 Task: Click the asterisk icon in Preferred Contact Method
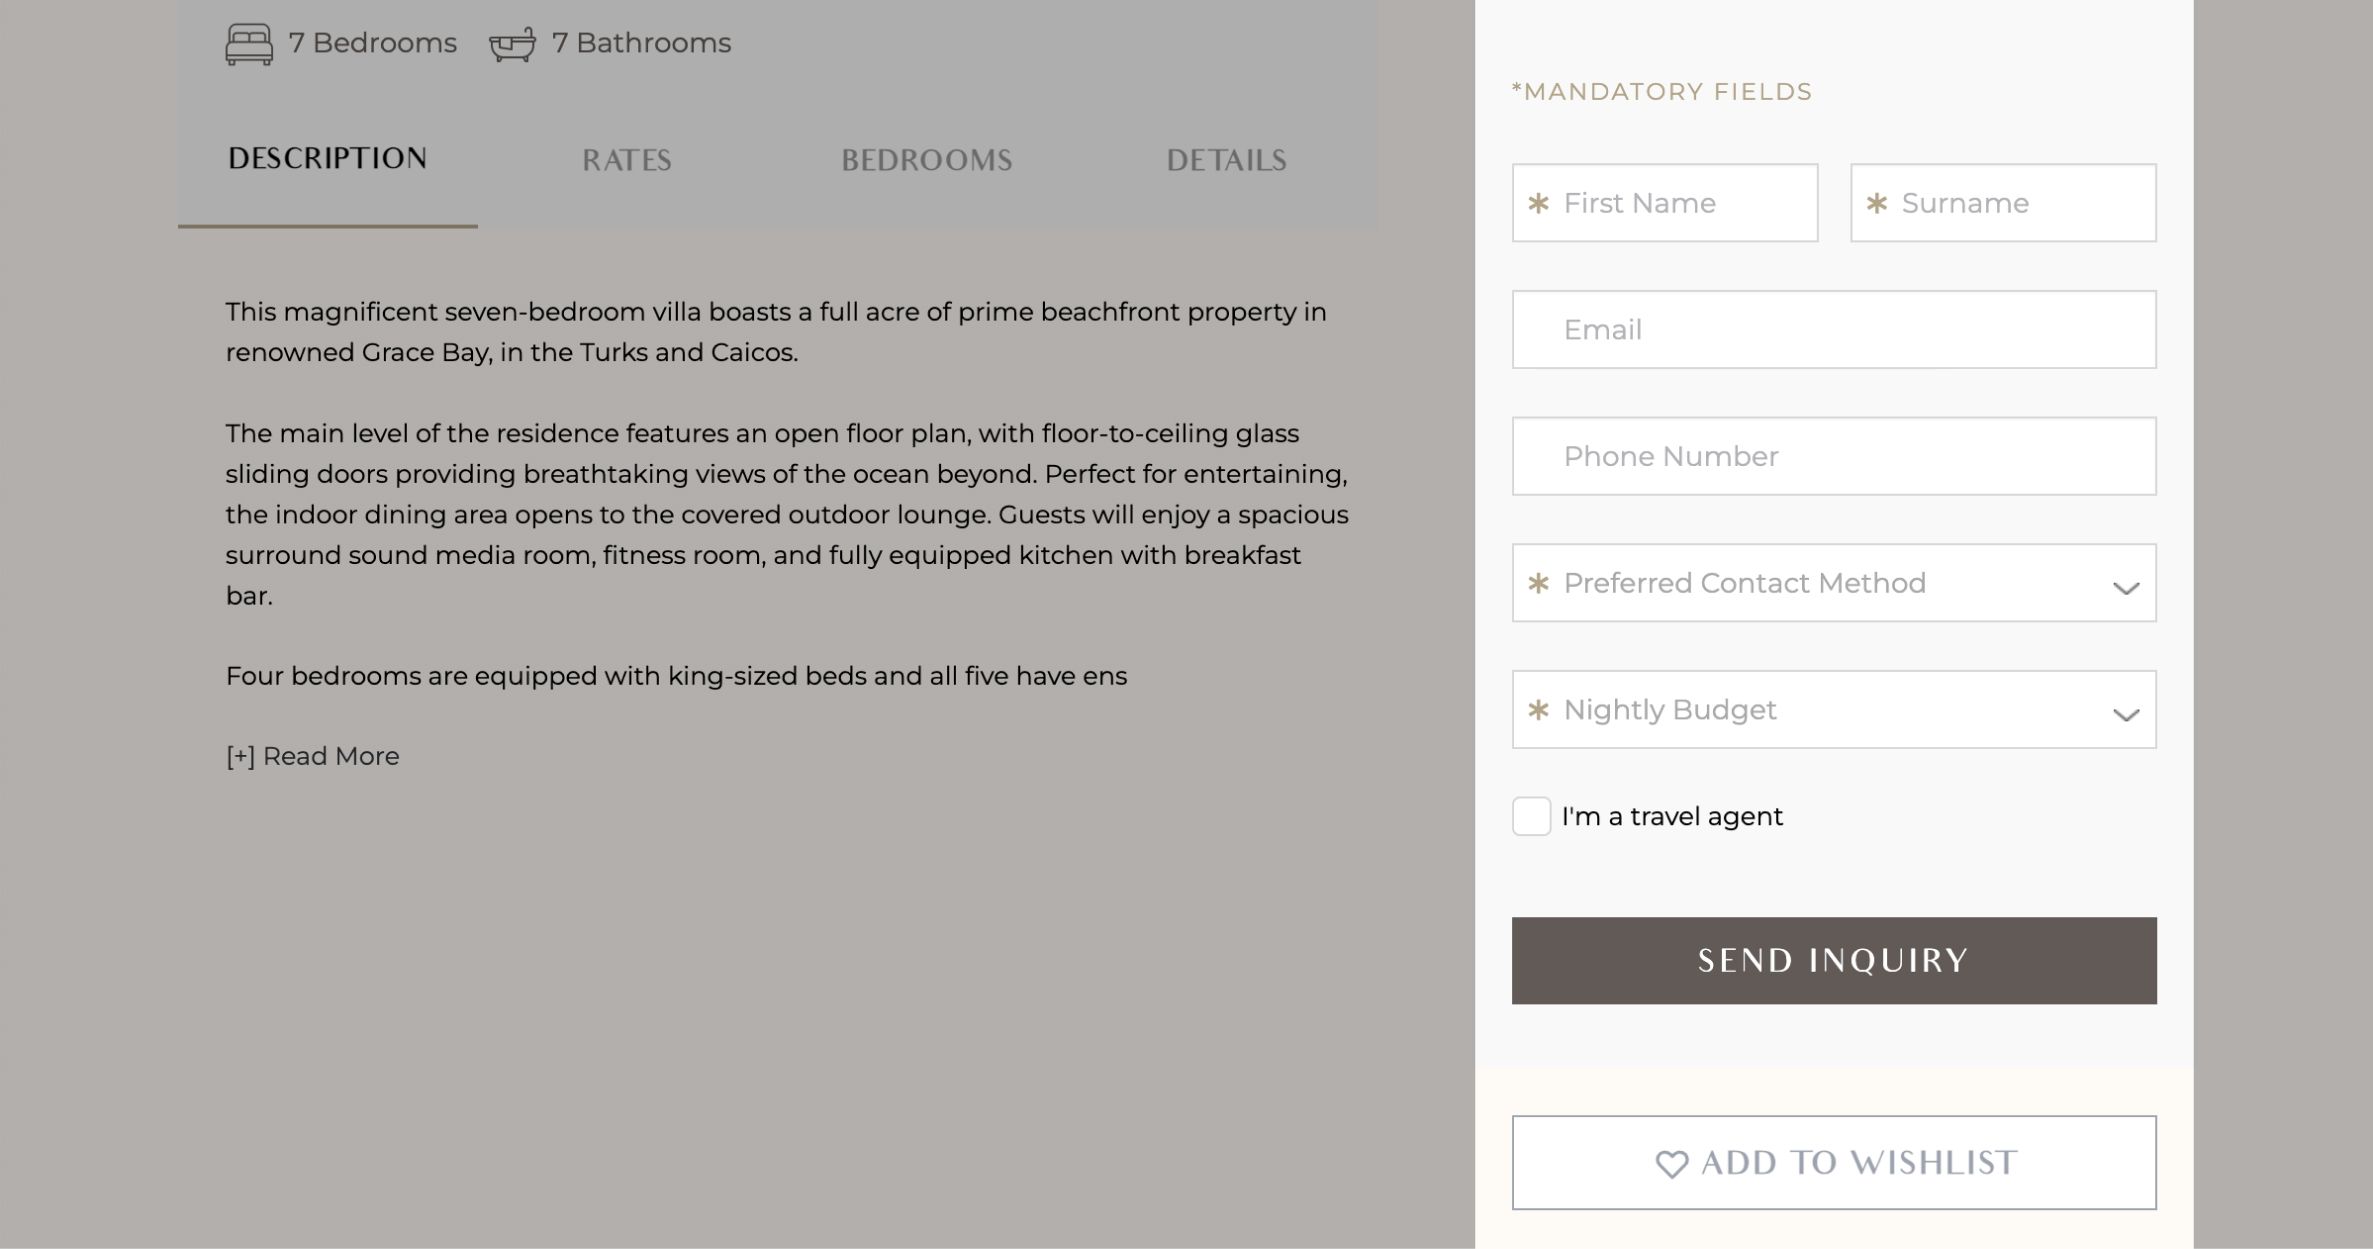click(1538, 583)
